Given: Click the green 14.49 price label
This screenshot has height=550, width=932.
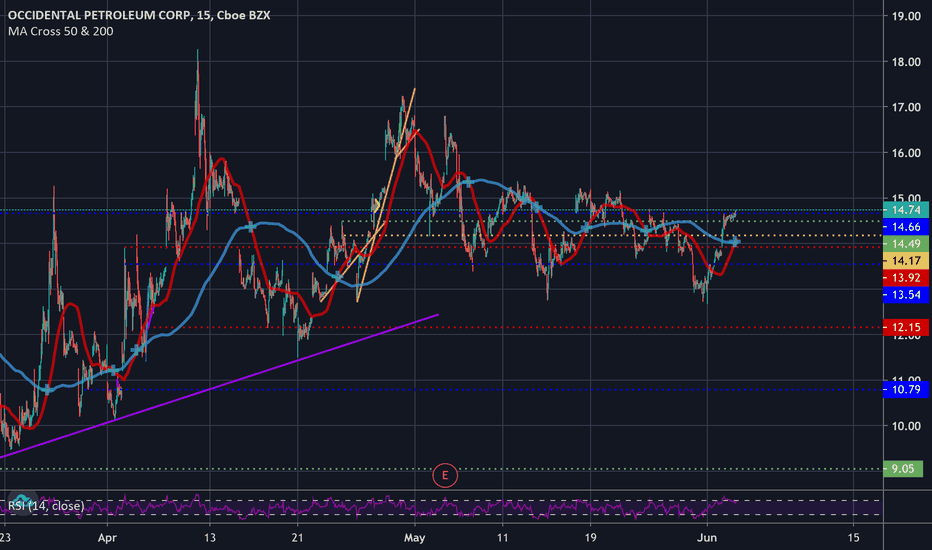Looking at the screenshot, I should coord(906,244).
